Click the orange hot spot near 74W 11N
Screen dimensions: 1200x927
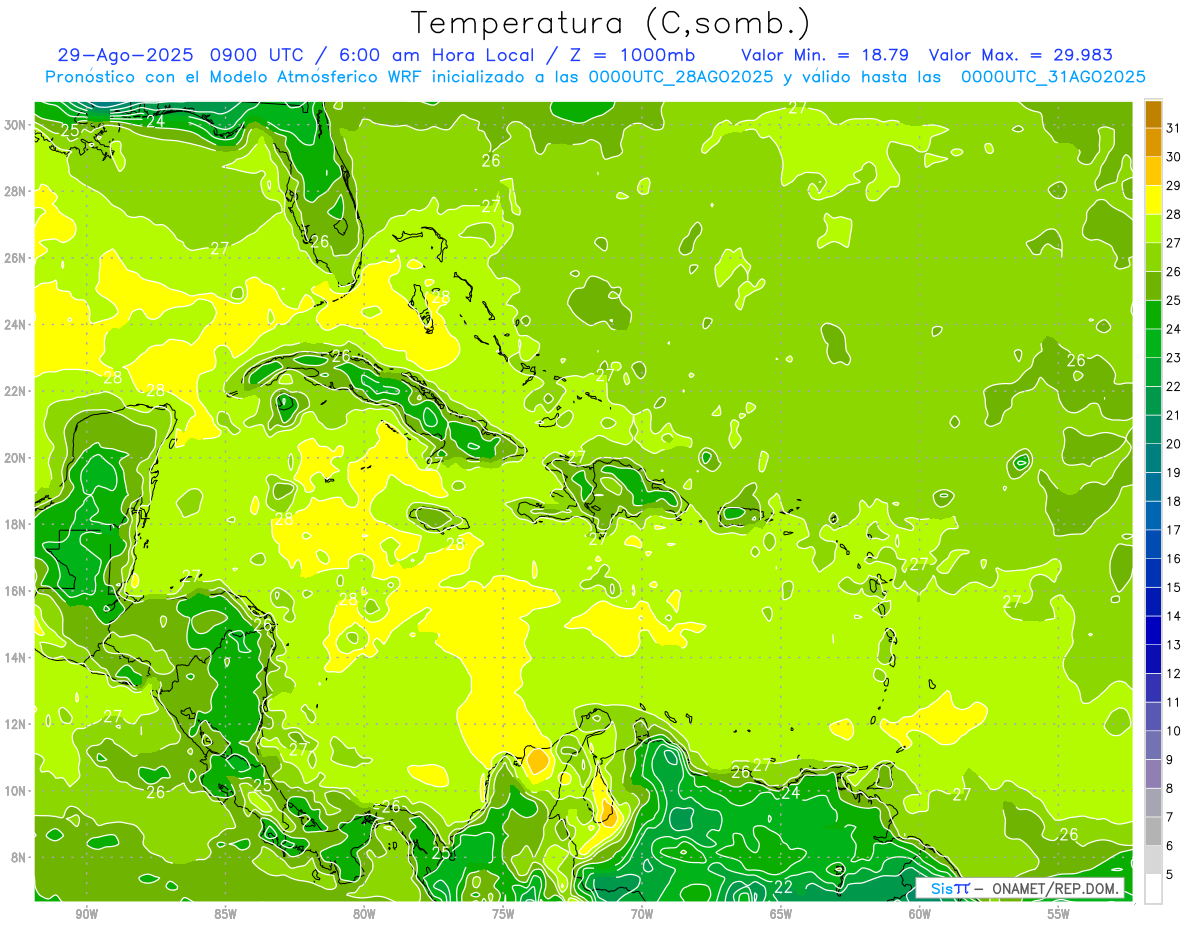pyautogui.click(x=537, y=761)
